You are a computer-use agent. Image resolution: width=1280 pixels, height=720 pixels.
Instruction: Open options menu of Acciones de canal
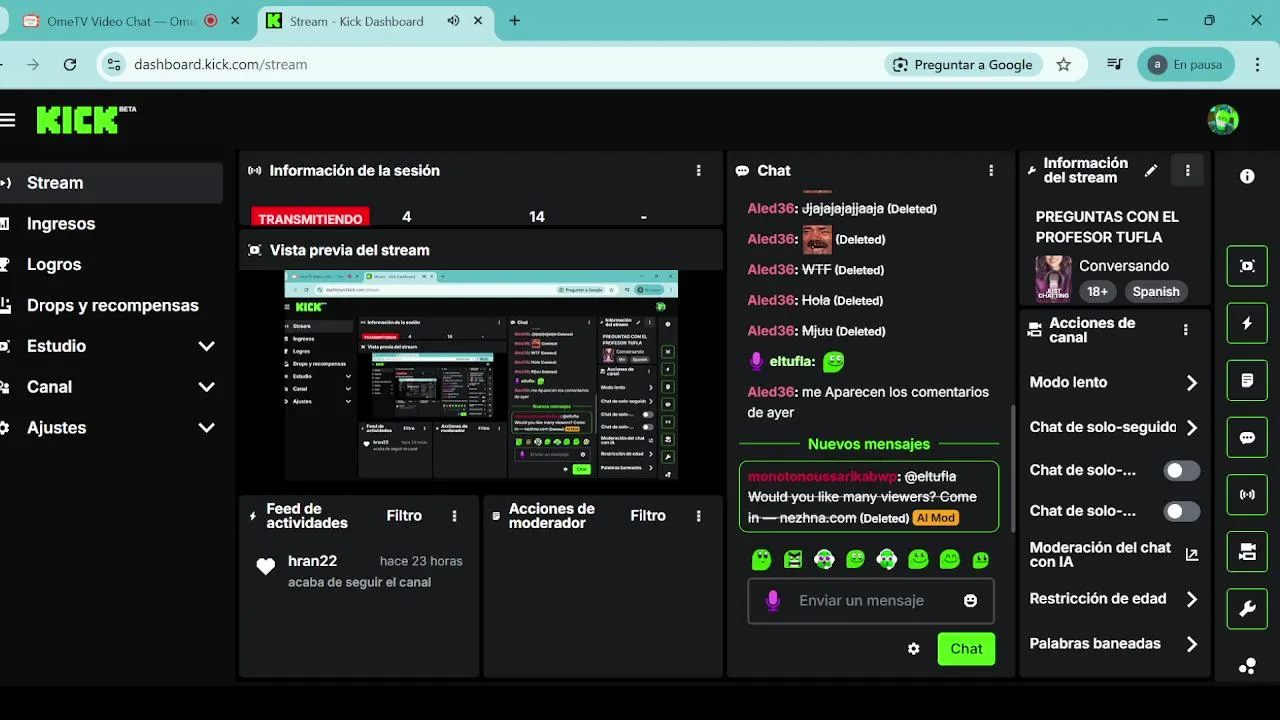pos(1186,330)
